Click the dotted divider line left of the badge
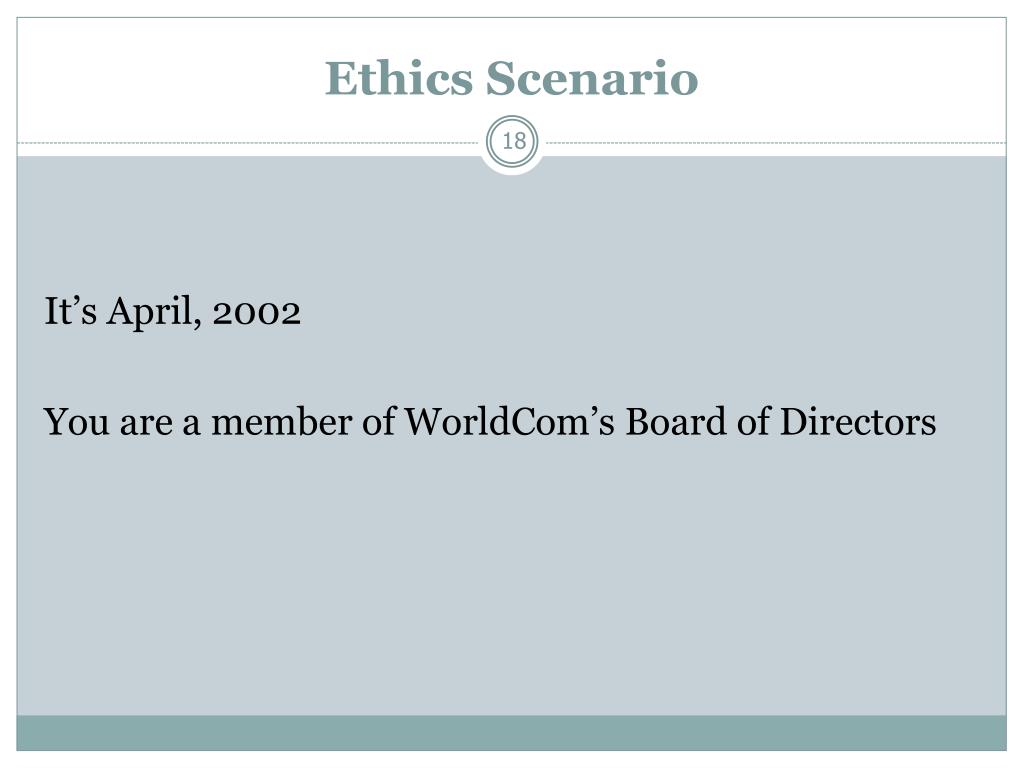 click(248, 142)
